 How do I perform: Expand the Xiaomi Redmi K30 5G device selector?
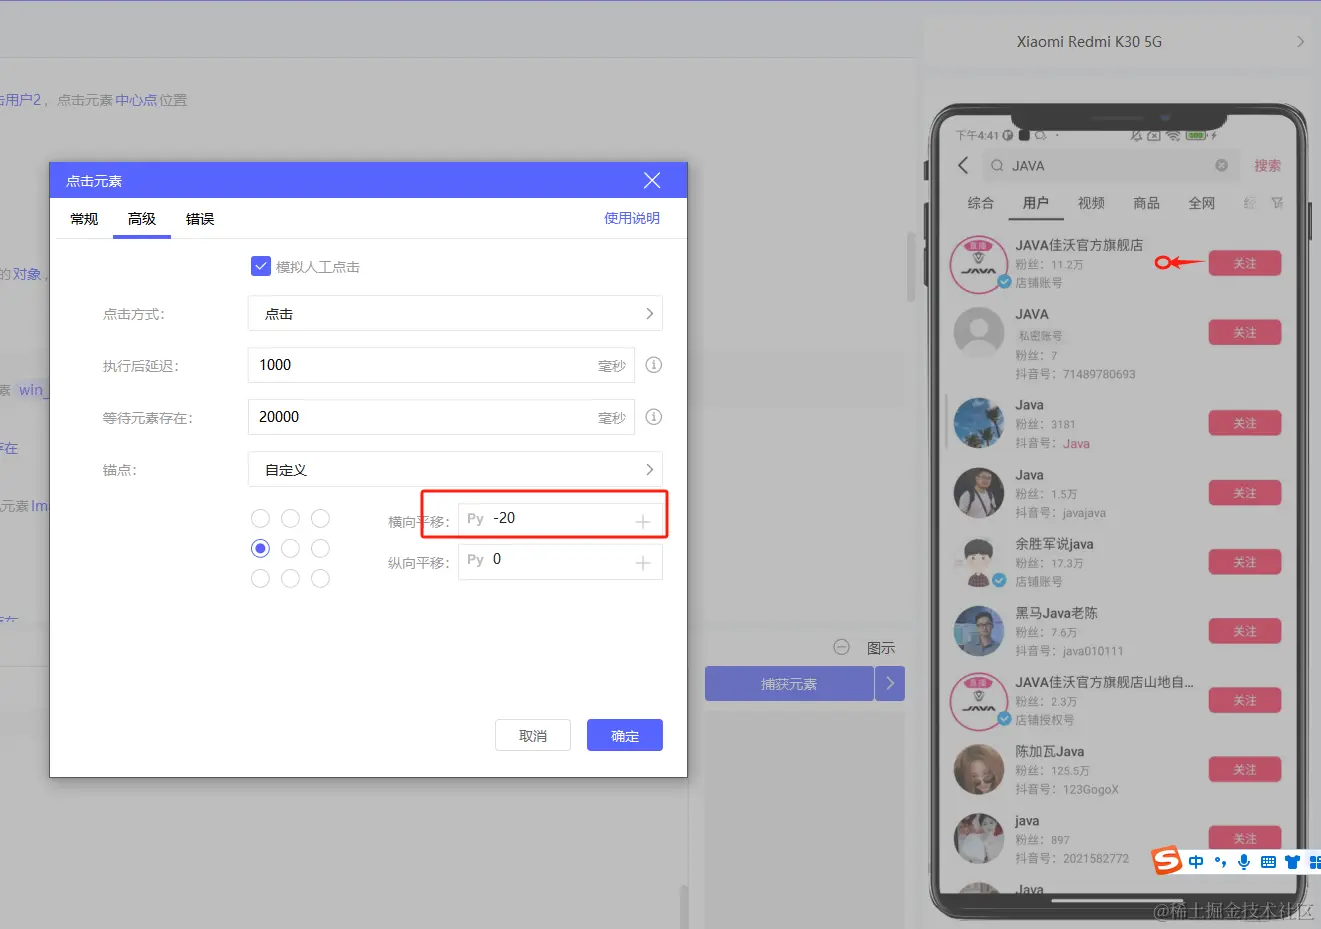(x=1300, y=42)
